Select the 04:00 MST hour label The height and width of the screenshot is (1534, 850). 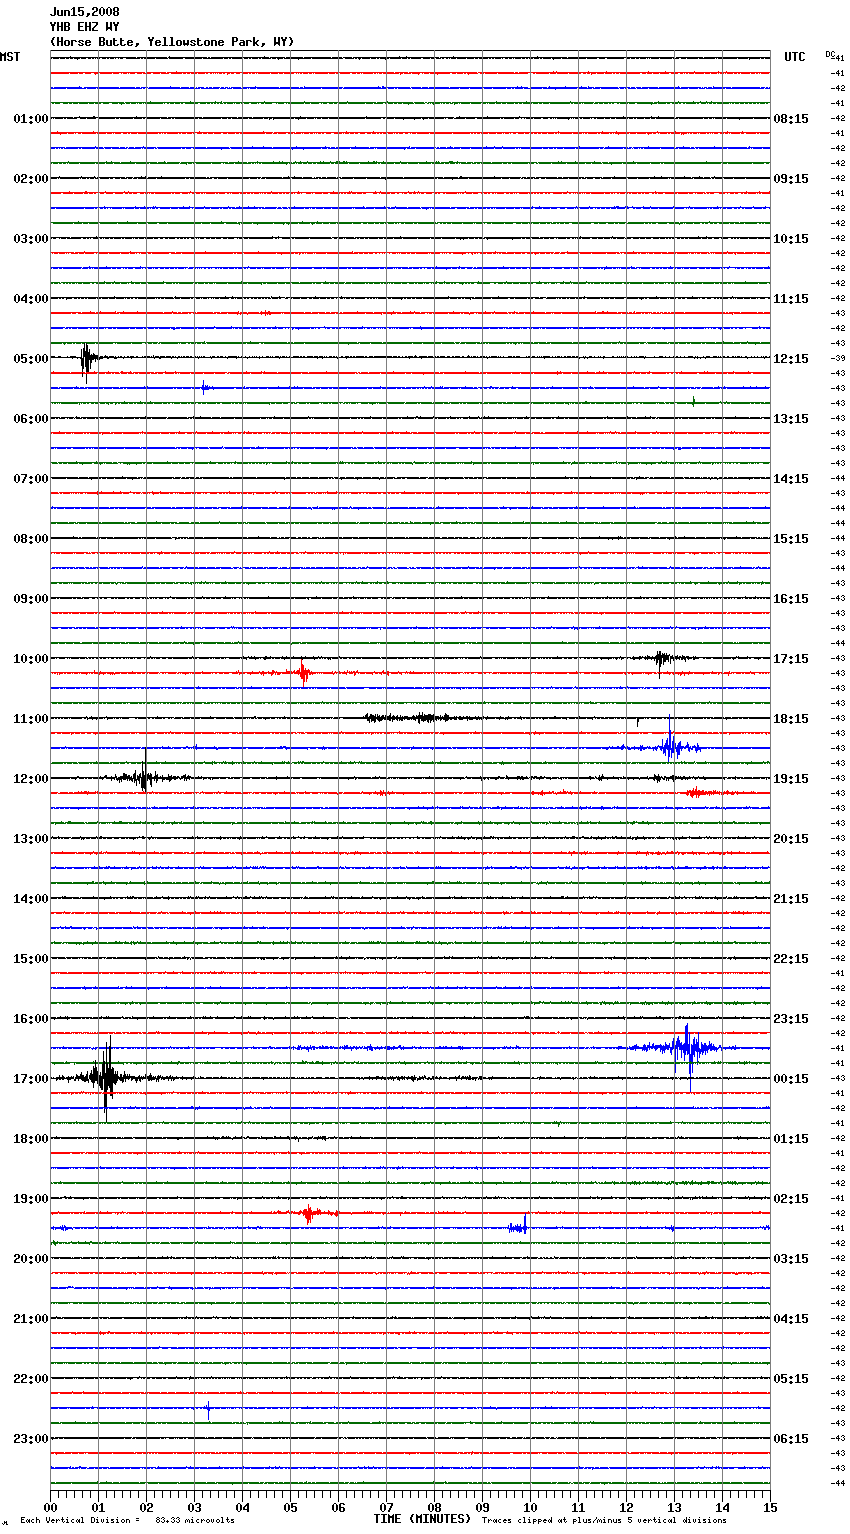[31, 299]
